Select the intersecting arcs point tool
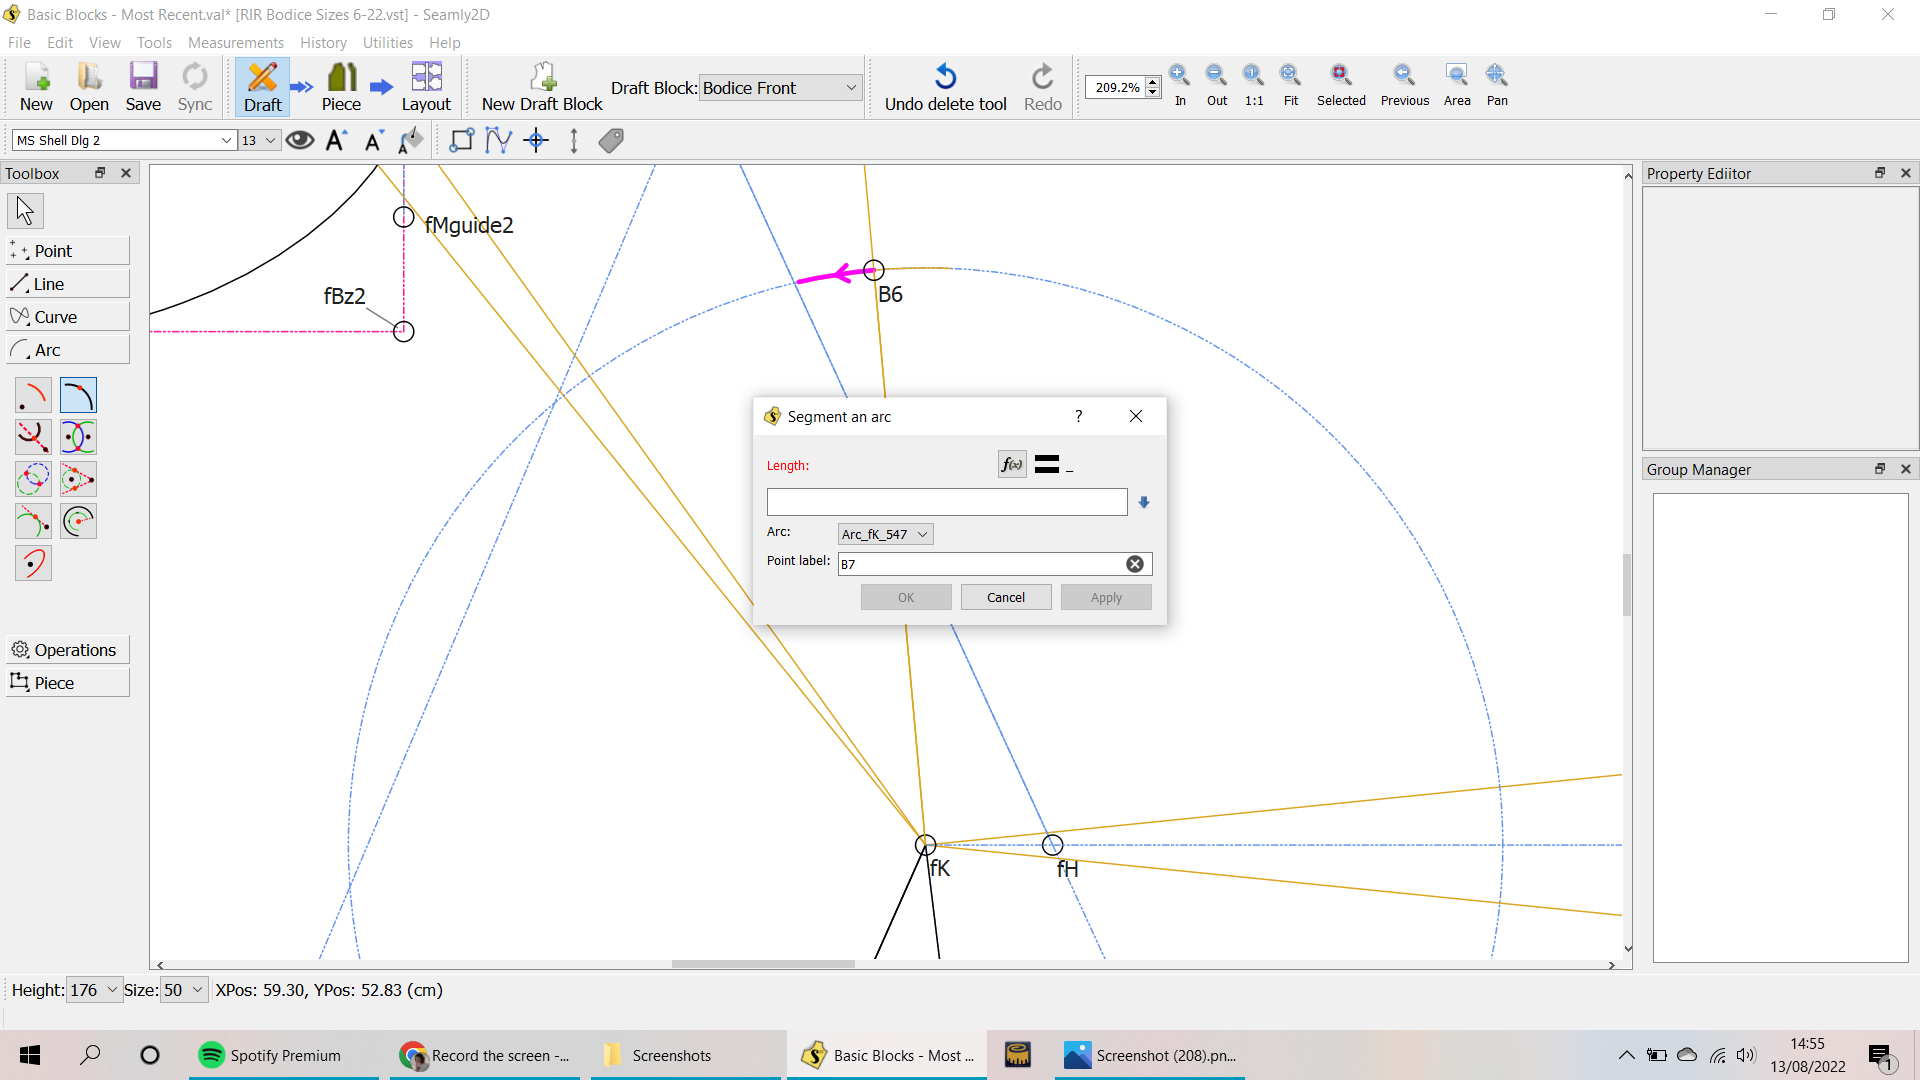 [78, 438]
